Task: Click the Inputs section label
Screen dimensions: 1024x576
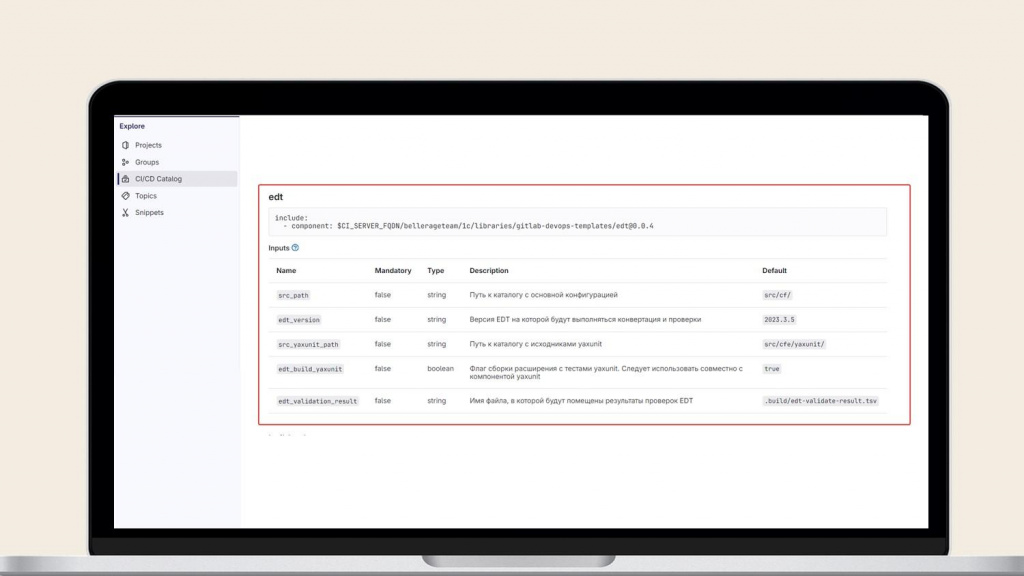Action: (x=279, y=248)
